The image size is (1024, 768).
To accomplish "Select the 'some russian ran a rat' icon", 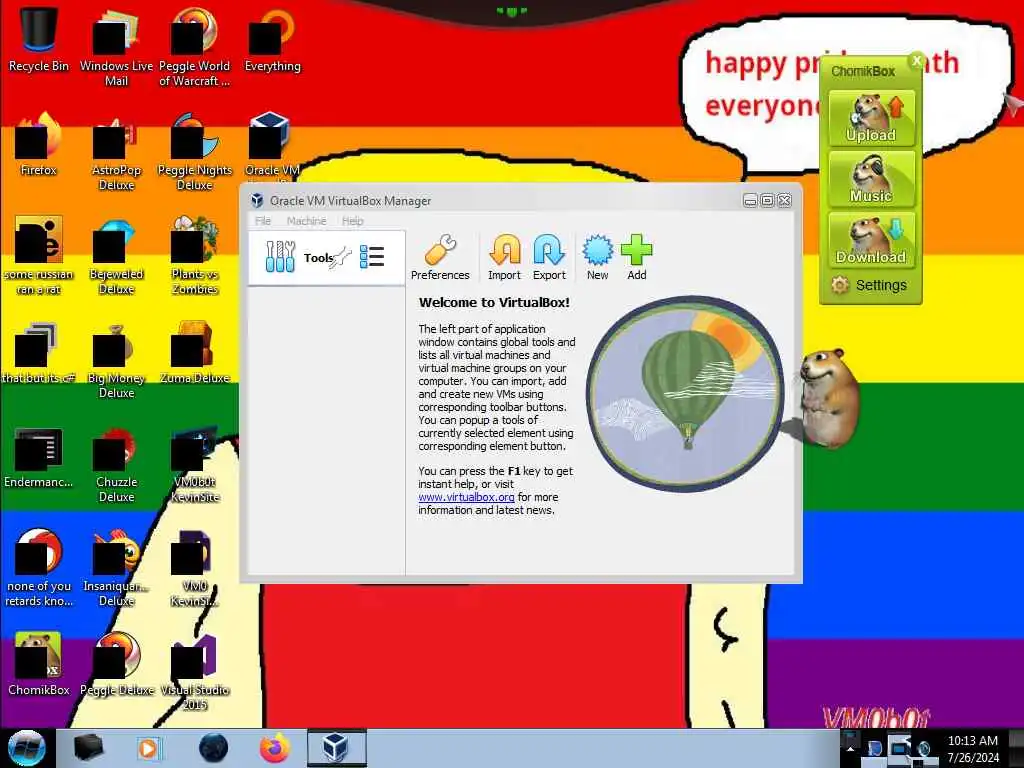I will [x=39, y=256].
